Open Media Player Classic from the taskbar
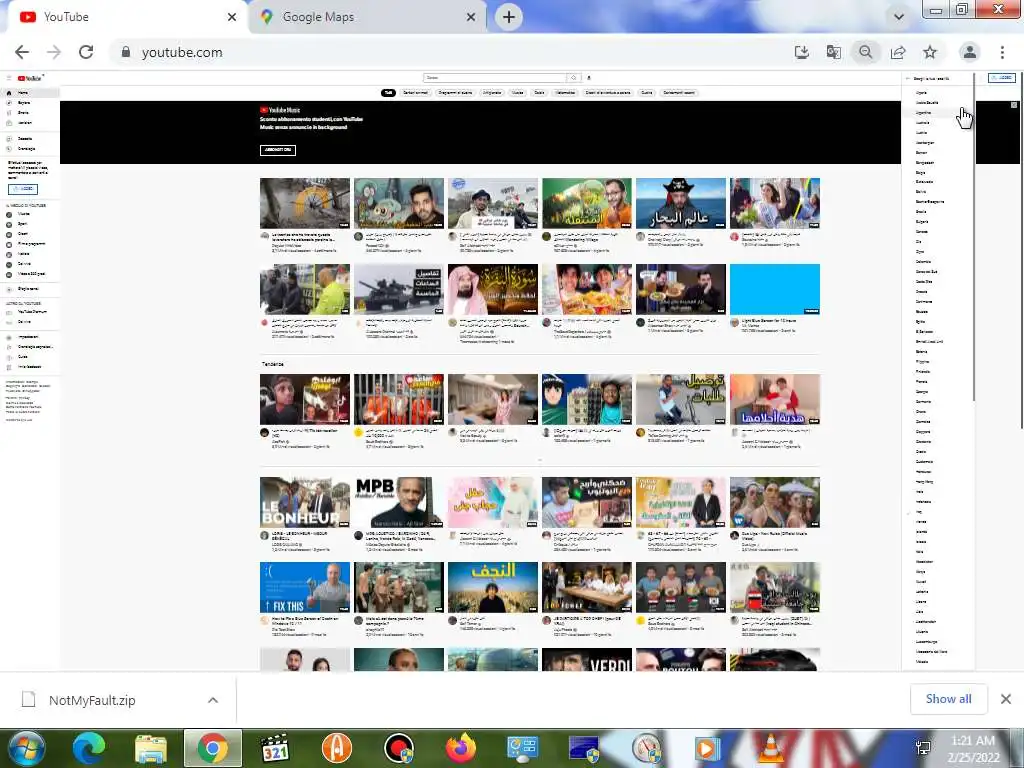The image size is (1024, 768). click(274, 748)
